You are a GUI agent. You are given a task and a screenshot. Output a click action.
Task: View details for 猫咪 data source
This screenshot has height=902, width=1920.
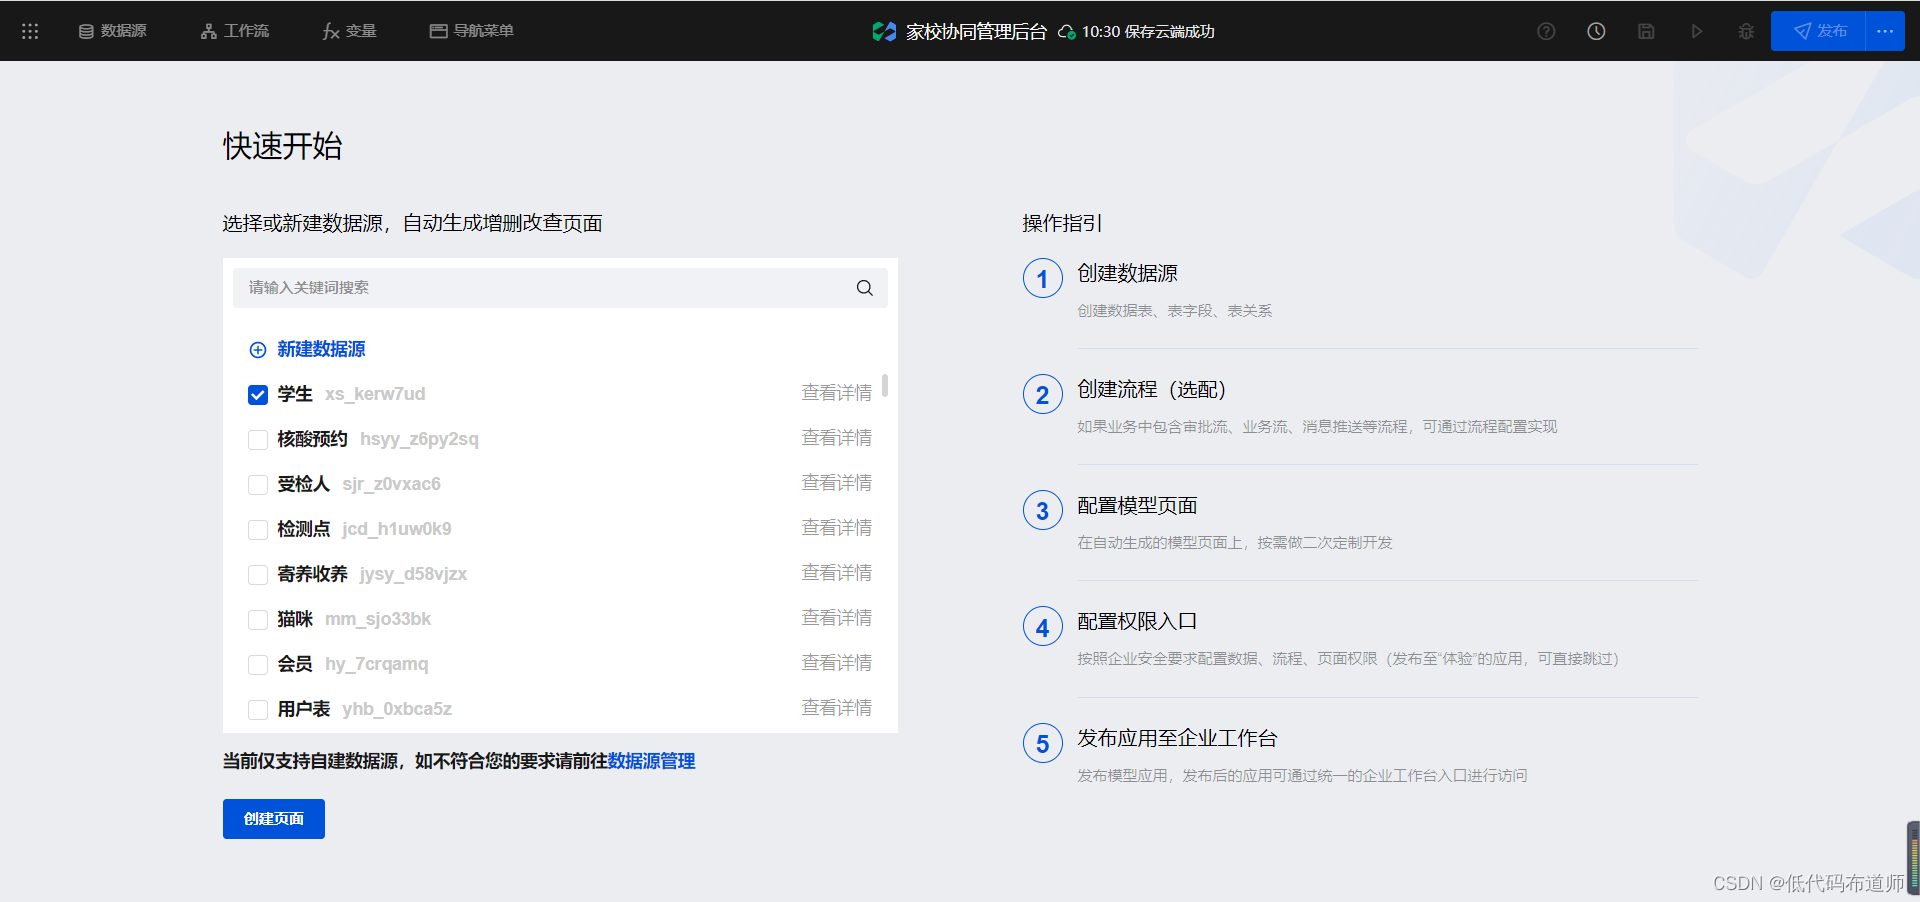pos(836,618)
